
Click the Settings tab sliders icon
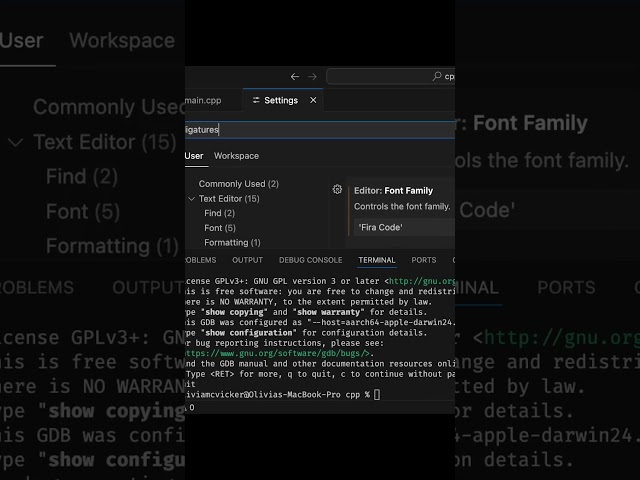pyautogui.click(x=256, y=100)
